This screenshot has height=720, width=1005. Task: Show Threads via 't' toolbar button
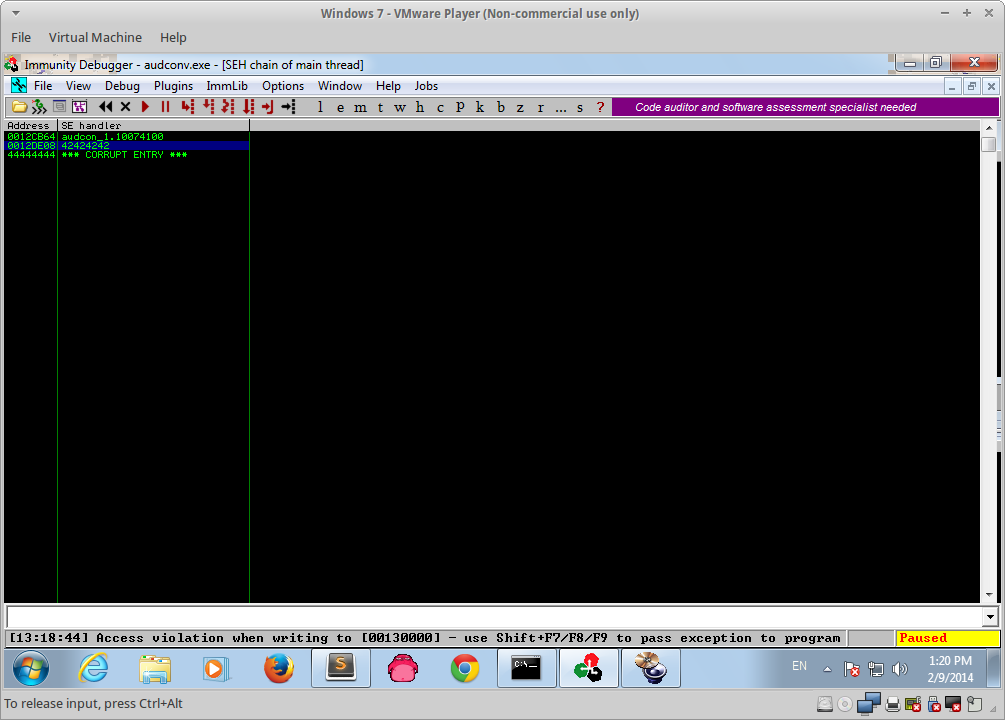[x=381, y=107]
